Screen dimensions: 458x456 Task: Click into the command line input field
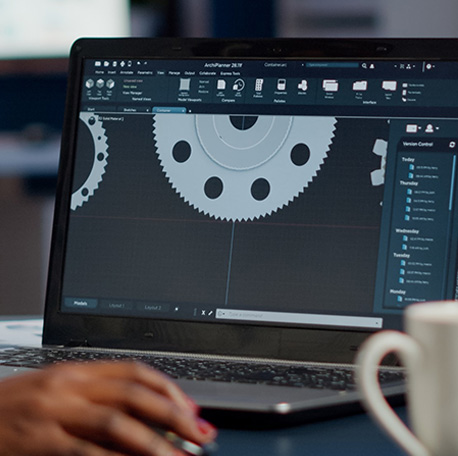coord(299,318)
